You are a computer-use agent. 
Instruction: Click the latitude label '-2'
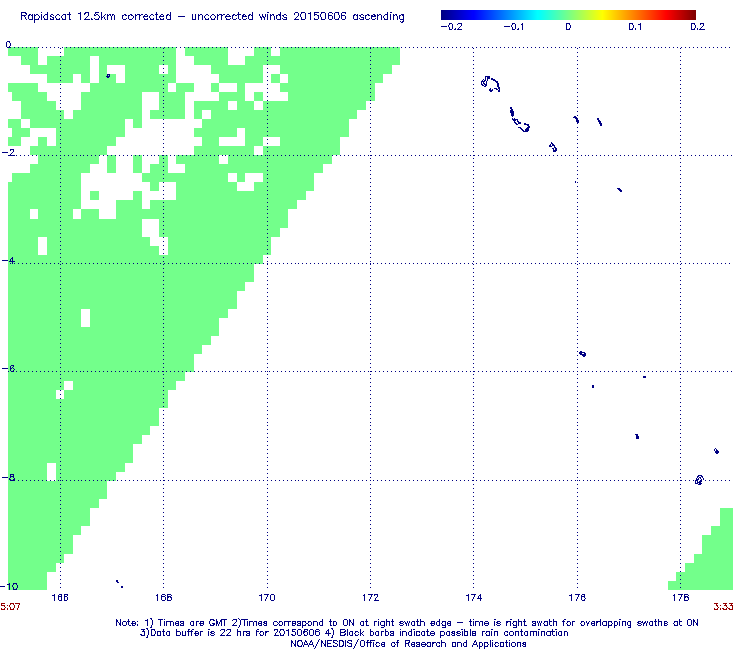point(8,152)
